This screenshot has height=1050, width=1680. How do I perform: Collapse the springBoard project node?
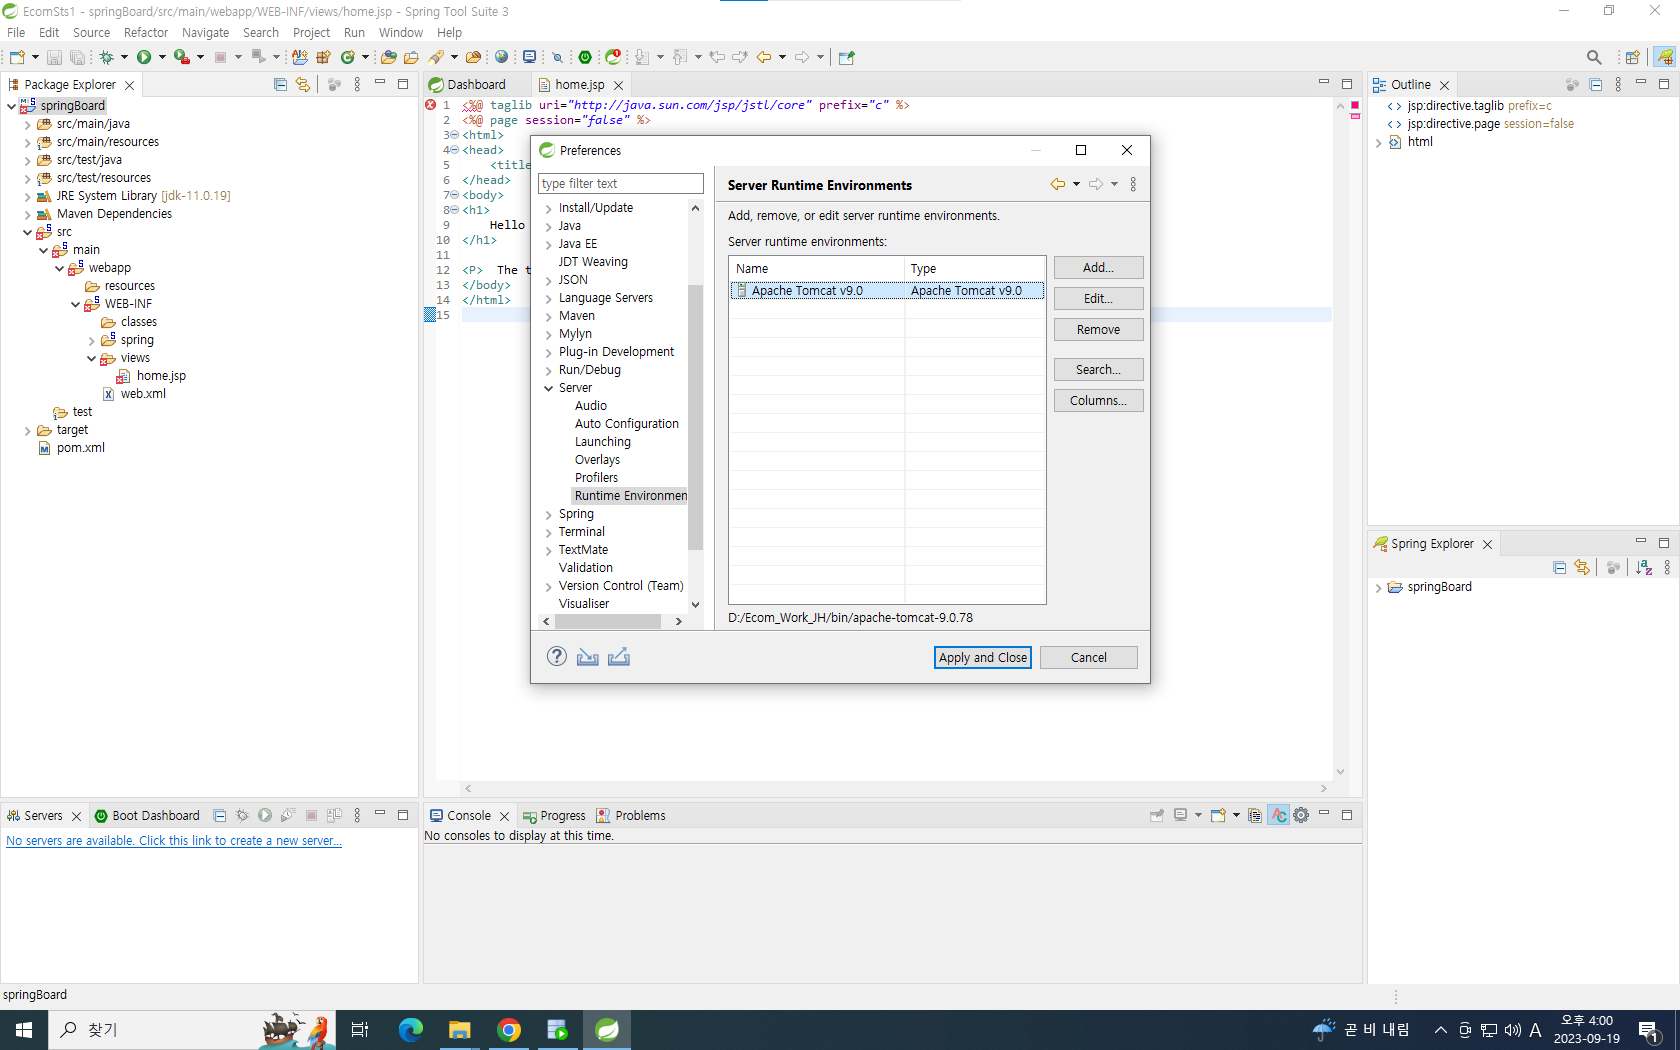(11, 106)
